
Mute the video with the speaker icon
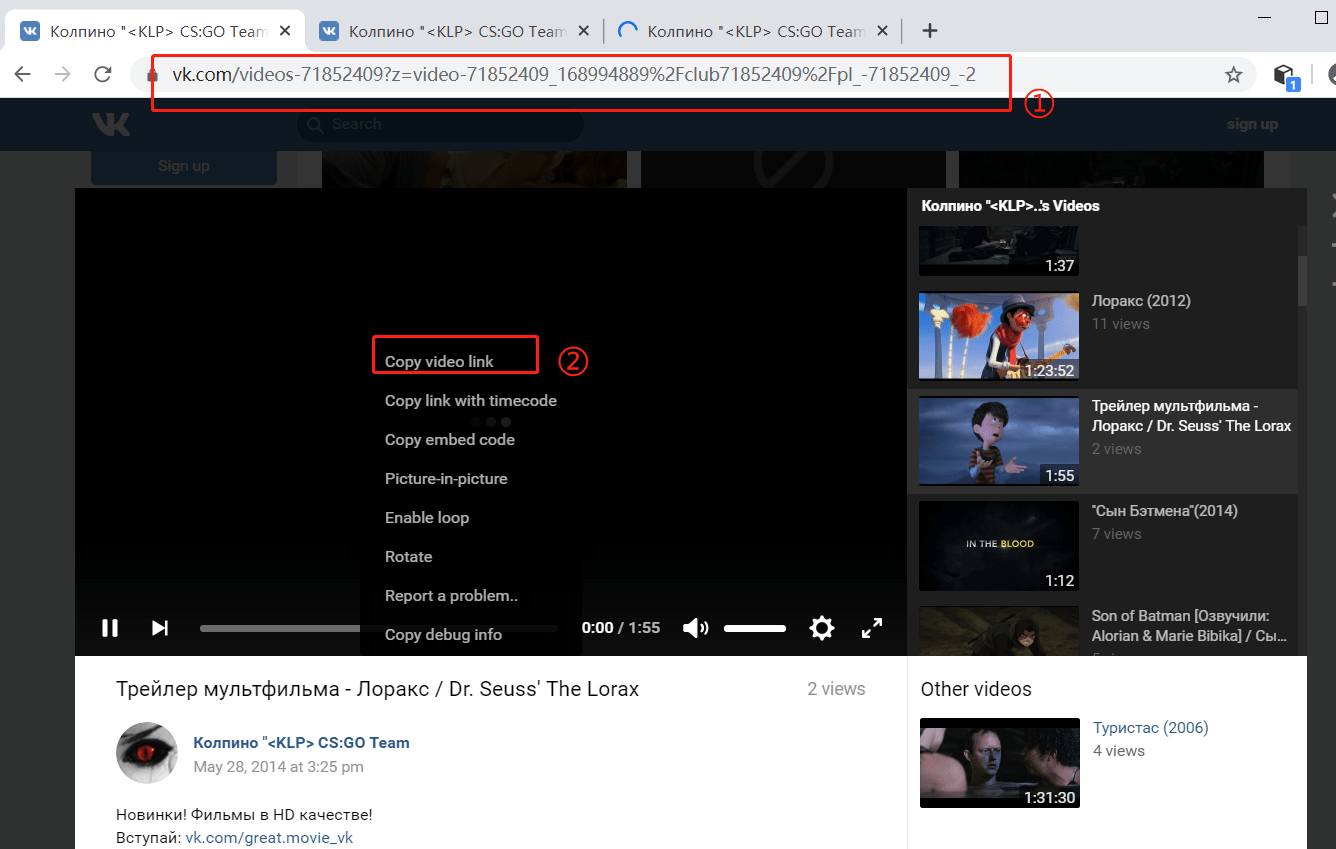coord(695,628)
